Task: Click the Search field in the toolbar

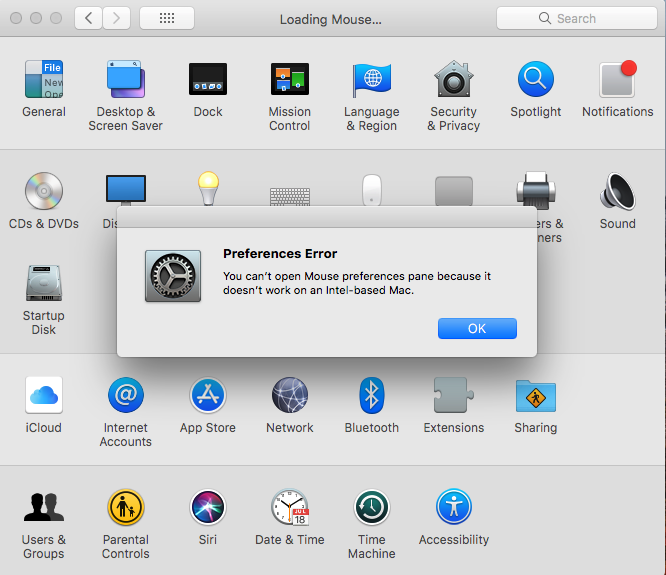Action: 577,18
